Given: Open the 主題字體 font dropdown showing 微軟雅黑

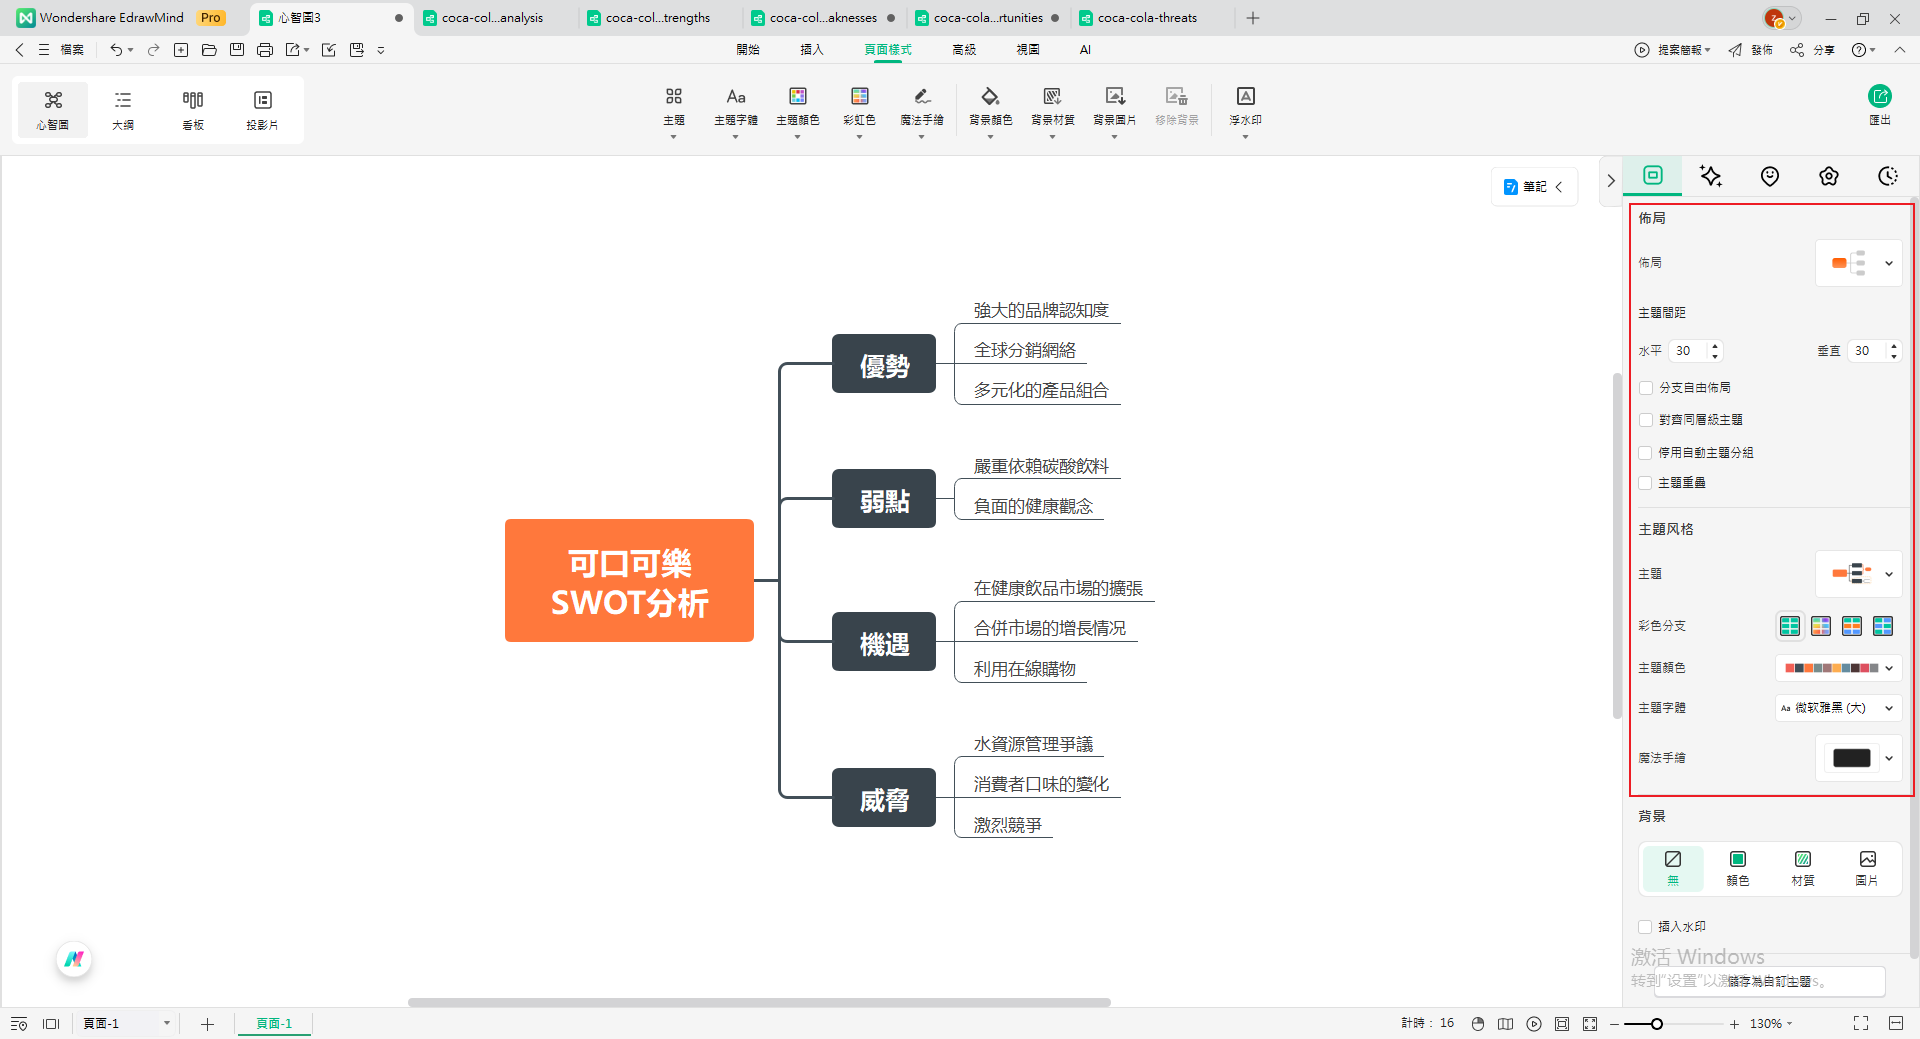Looking at the screenshot, I should (x=1836, y=708).
